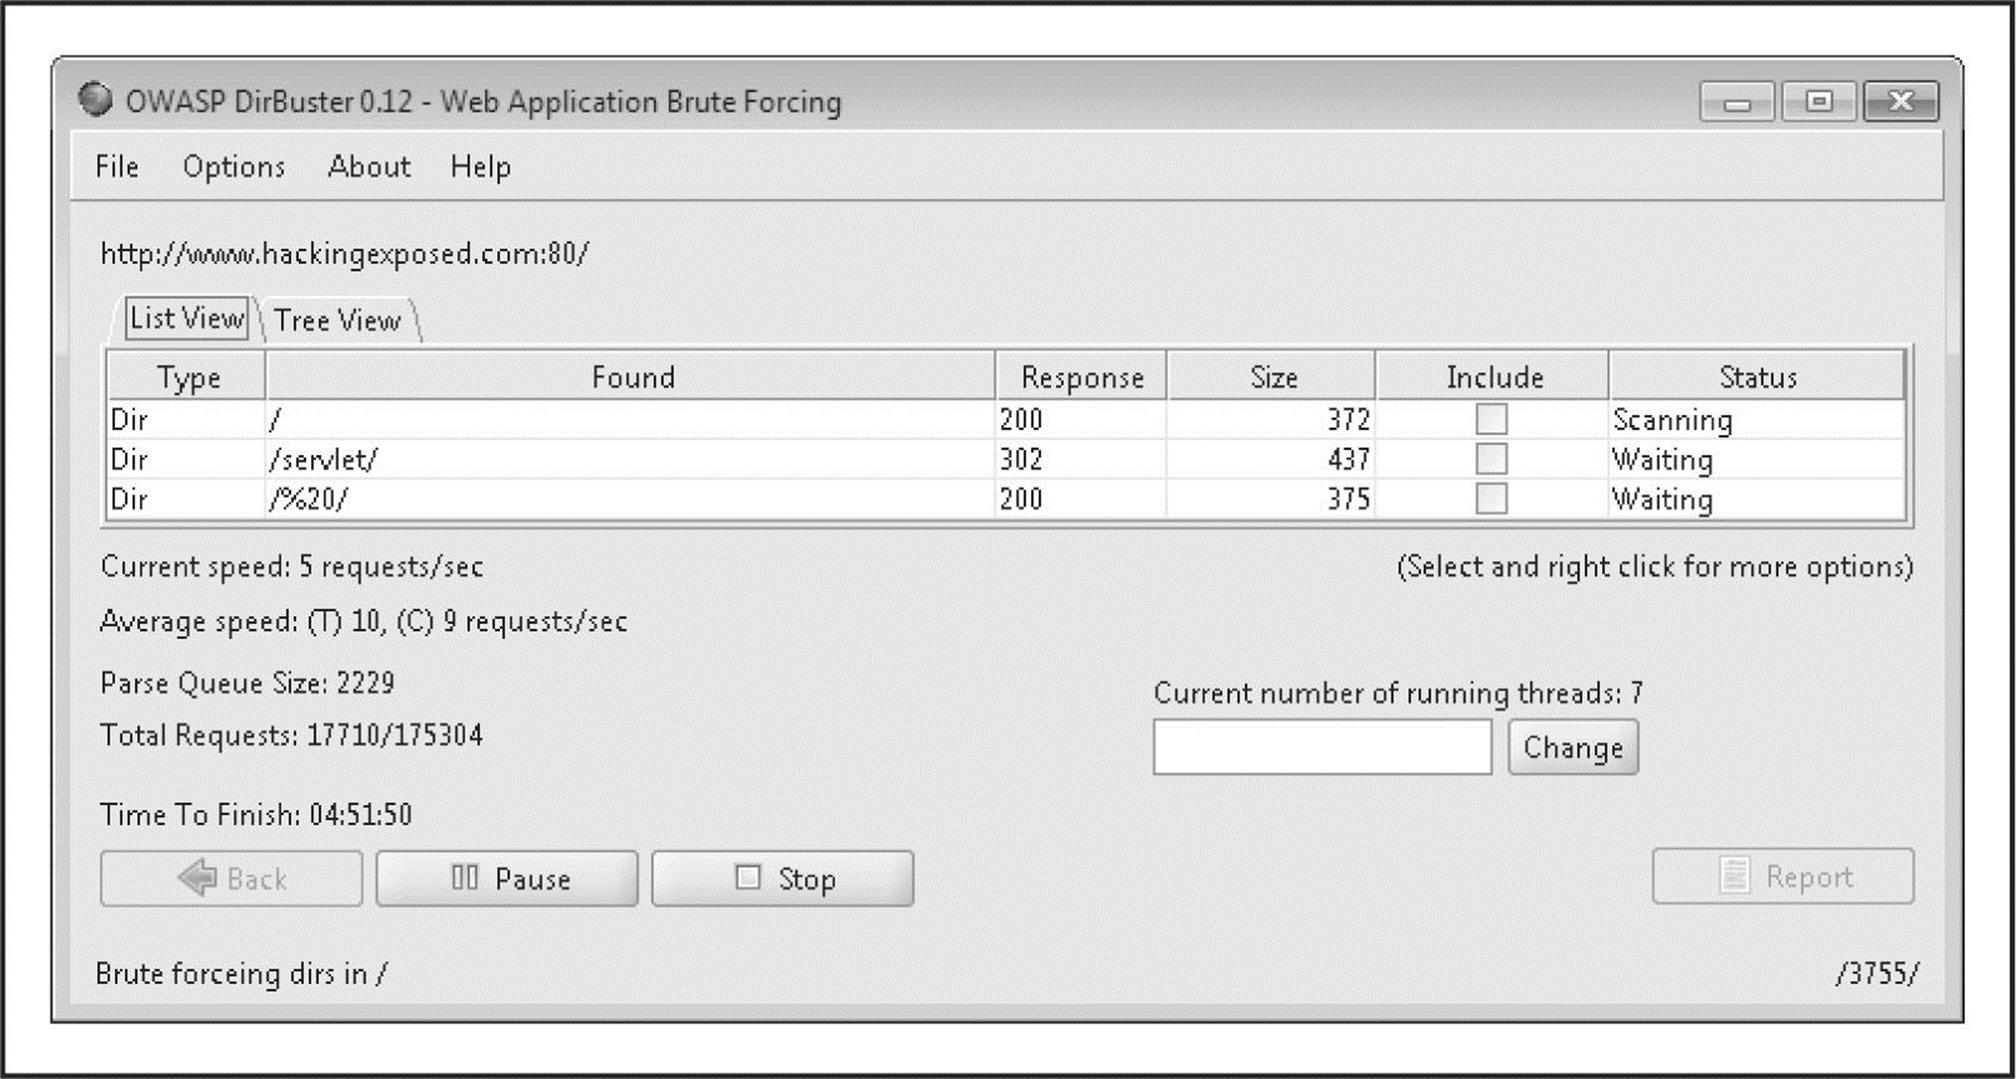The image size is (2016, 1079).
Task: Minimize the DirBuster window
Action: pos(1737,101)
